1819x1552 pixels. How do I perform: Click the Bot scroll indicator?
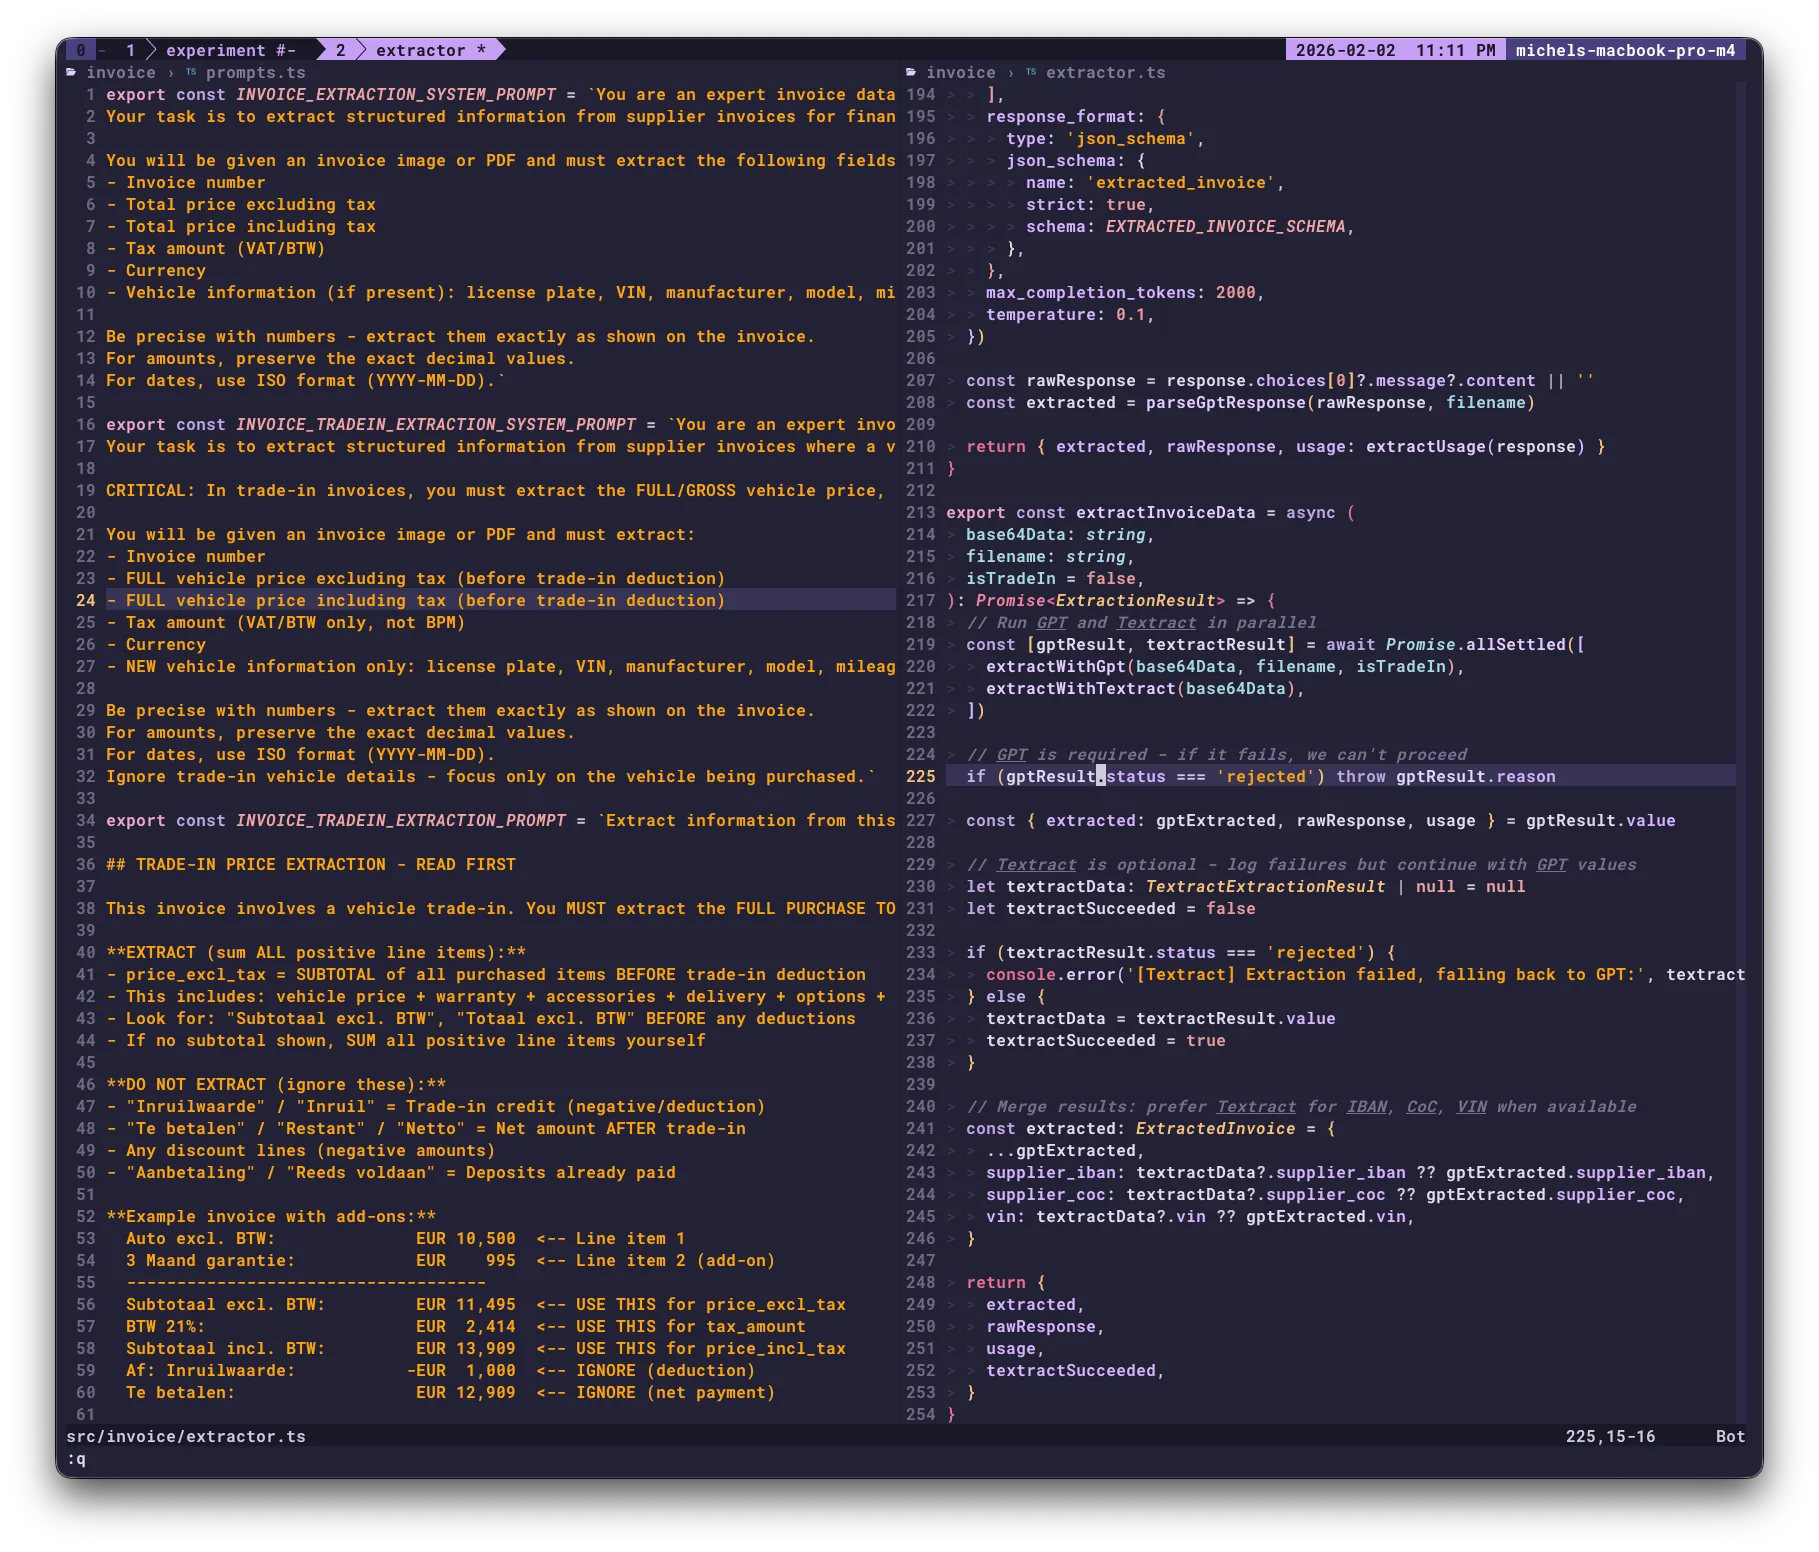[1731, 1437]
